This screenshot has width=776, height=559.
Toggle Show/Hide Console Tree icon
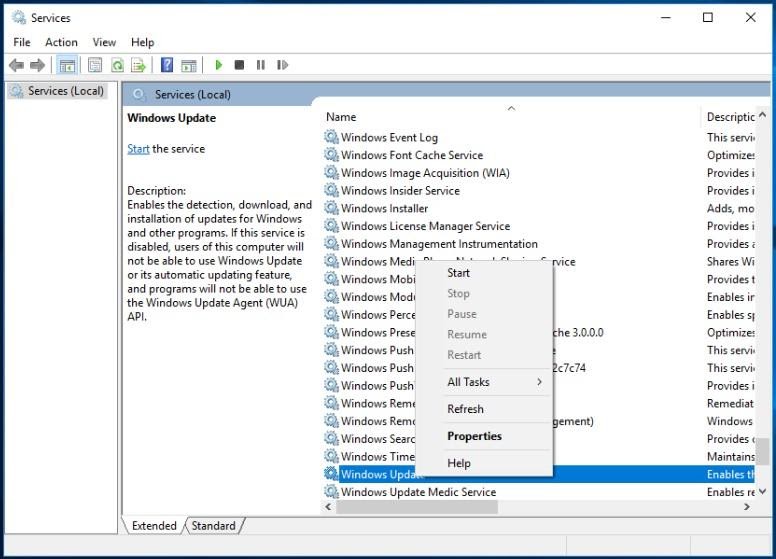pyautogui.click(x=67, y=65)
